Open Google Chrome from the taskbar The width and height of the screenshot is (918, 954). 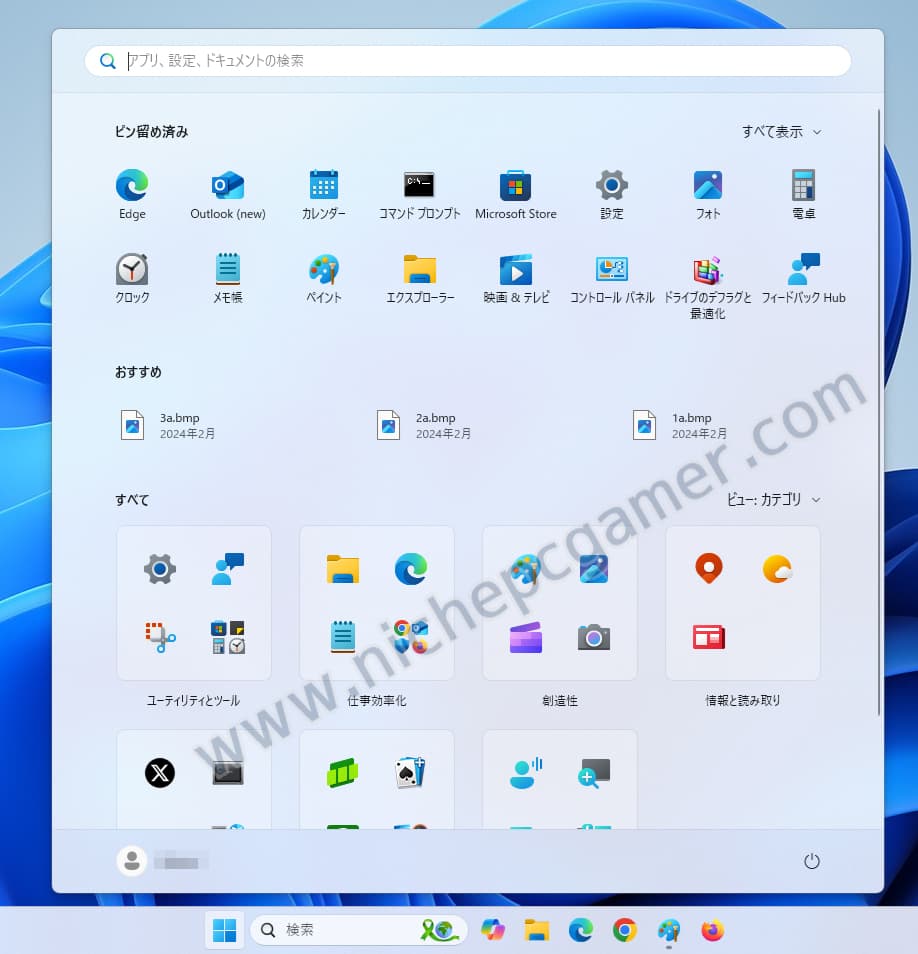tap(625, 931)
